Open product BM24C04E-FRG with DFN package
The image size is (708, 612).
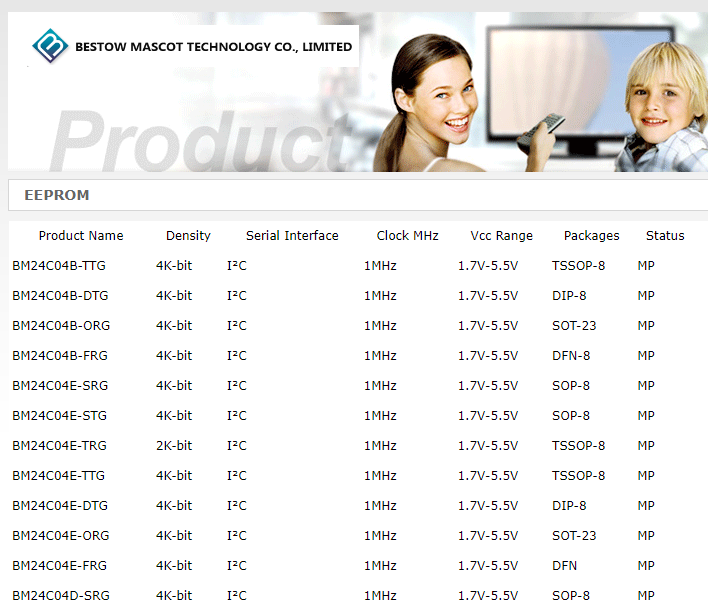coord(59,566)
